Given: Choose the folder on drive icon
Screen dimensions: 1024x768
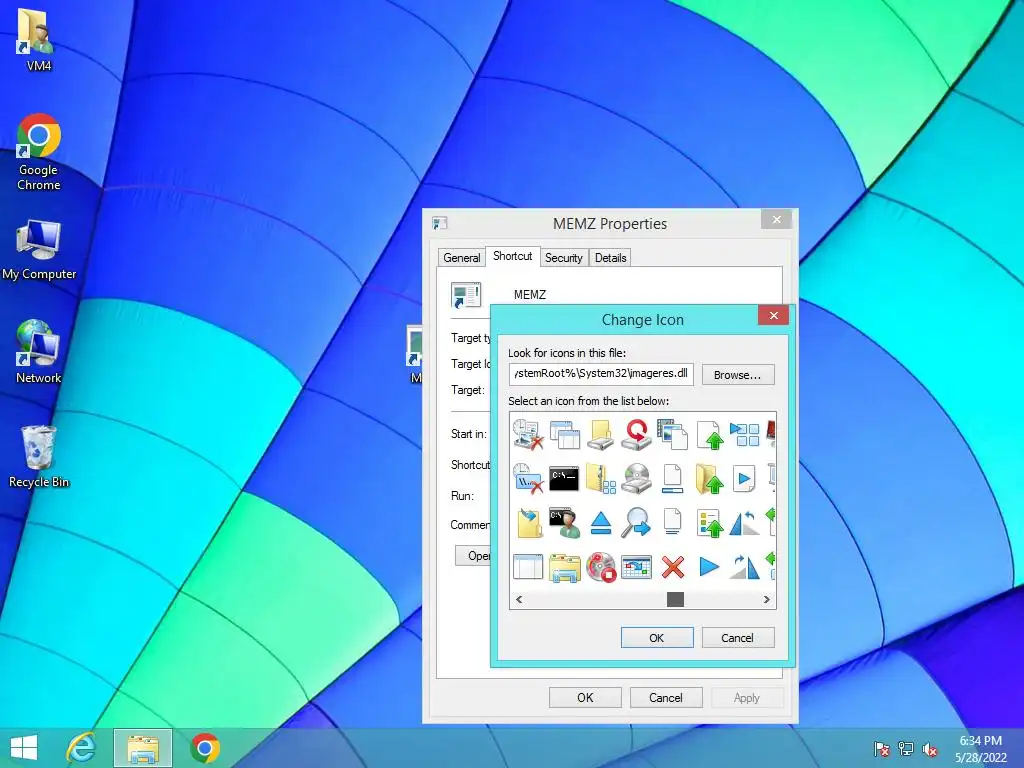Looking at the screenshot, I should (x=601, y=435).
